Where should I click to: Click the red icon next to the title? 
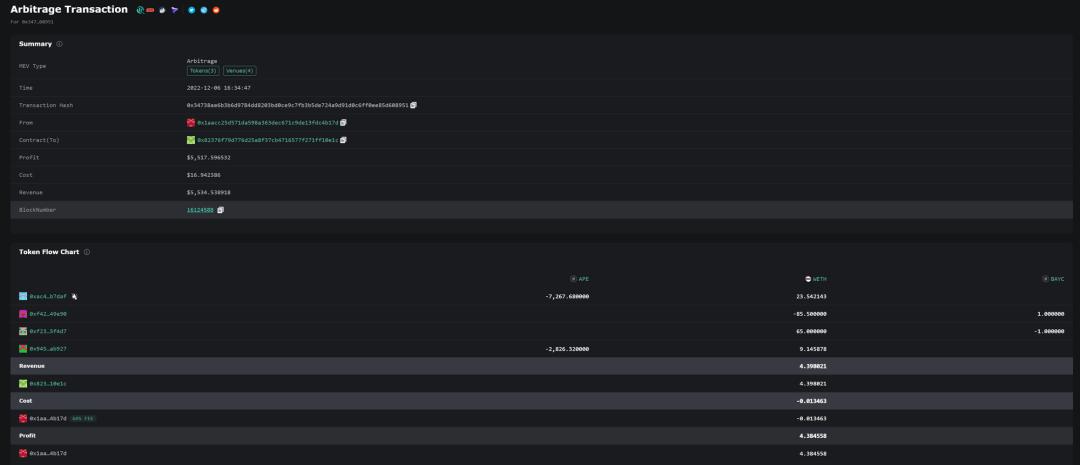[150, 10]
